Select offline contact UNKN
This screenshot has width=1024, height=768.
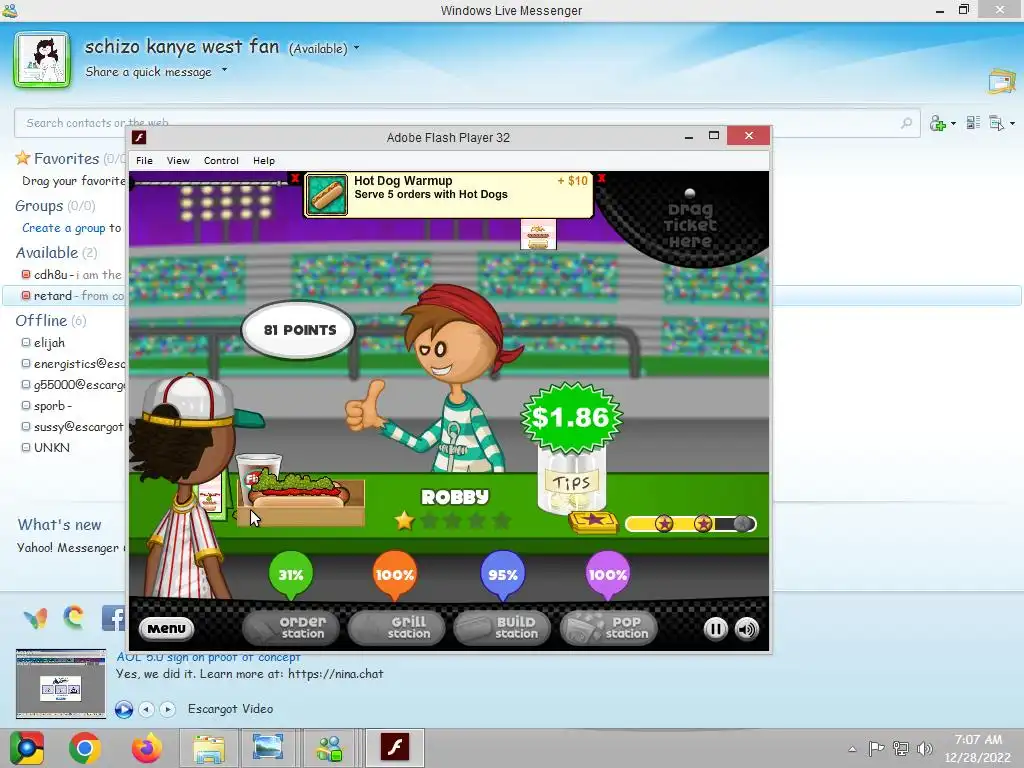pos(52,447)
